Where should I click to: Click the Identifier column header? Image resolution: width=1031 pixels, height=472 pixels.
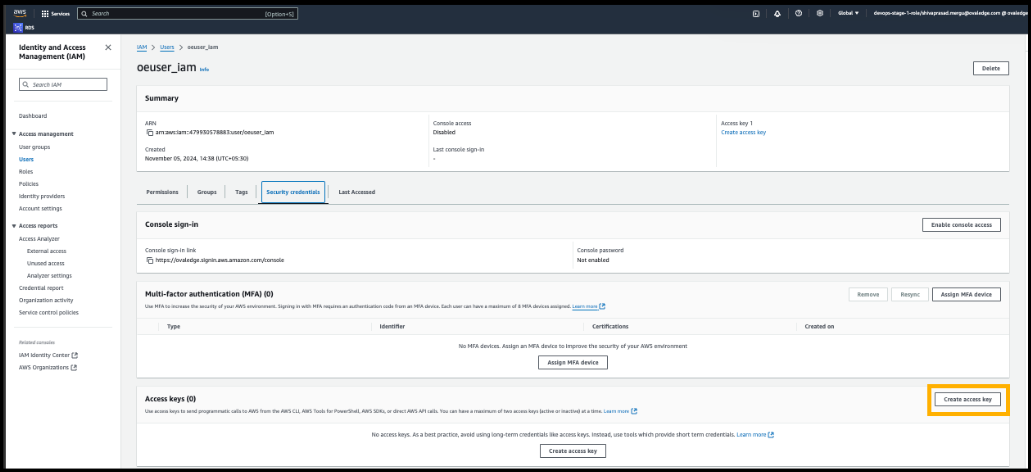[393, 326]
